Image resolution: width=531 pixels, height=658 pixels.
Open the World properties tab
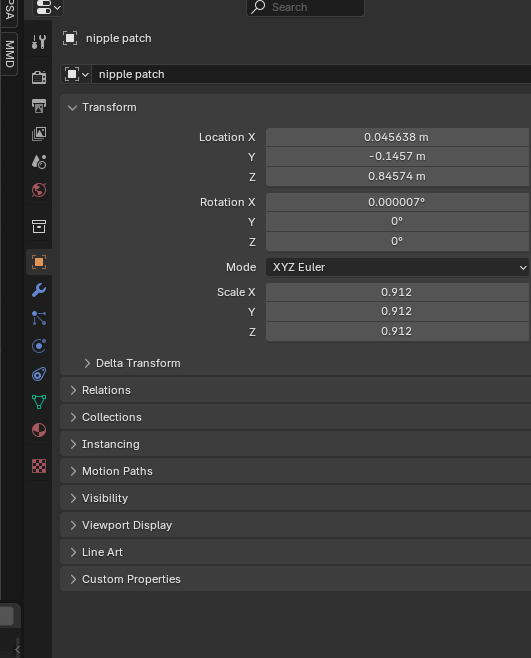click(39, 190)
